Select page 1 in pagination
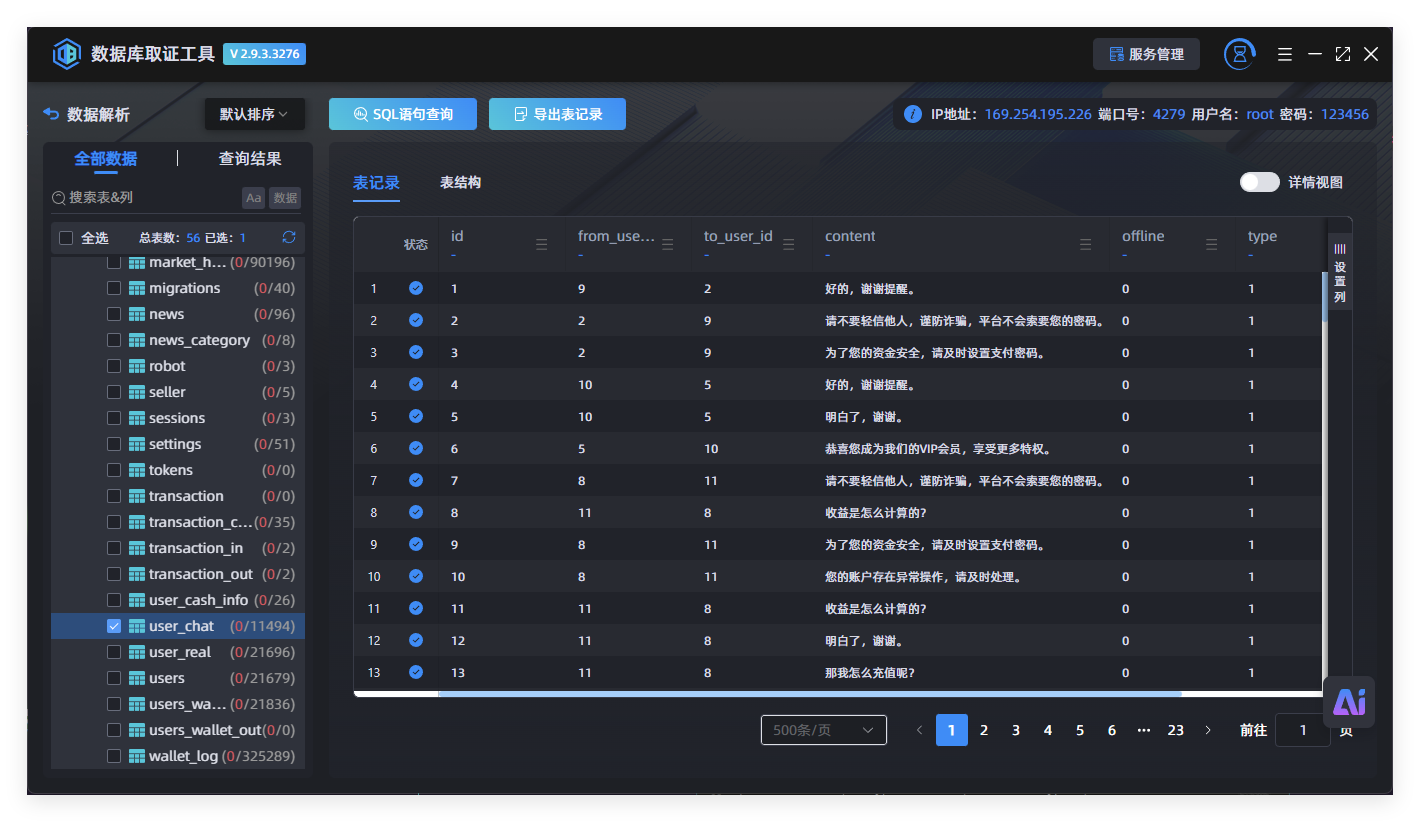This screenshot has width=1420, height=822. pos(952,730)
